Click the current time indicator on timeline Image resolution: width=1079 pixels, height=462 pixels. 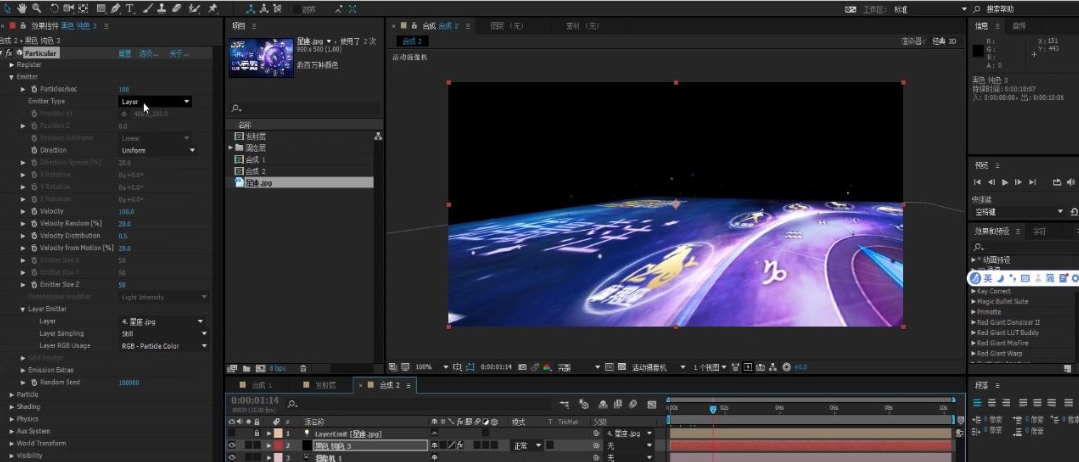click(713, 409)
